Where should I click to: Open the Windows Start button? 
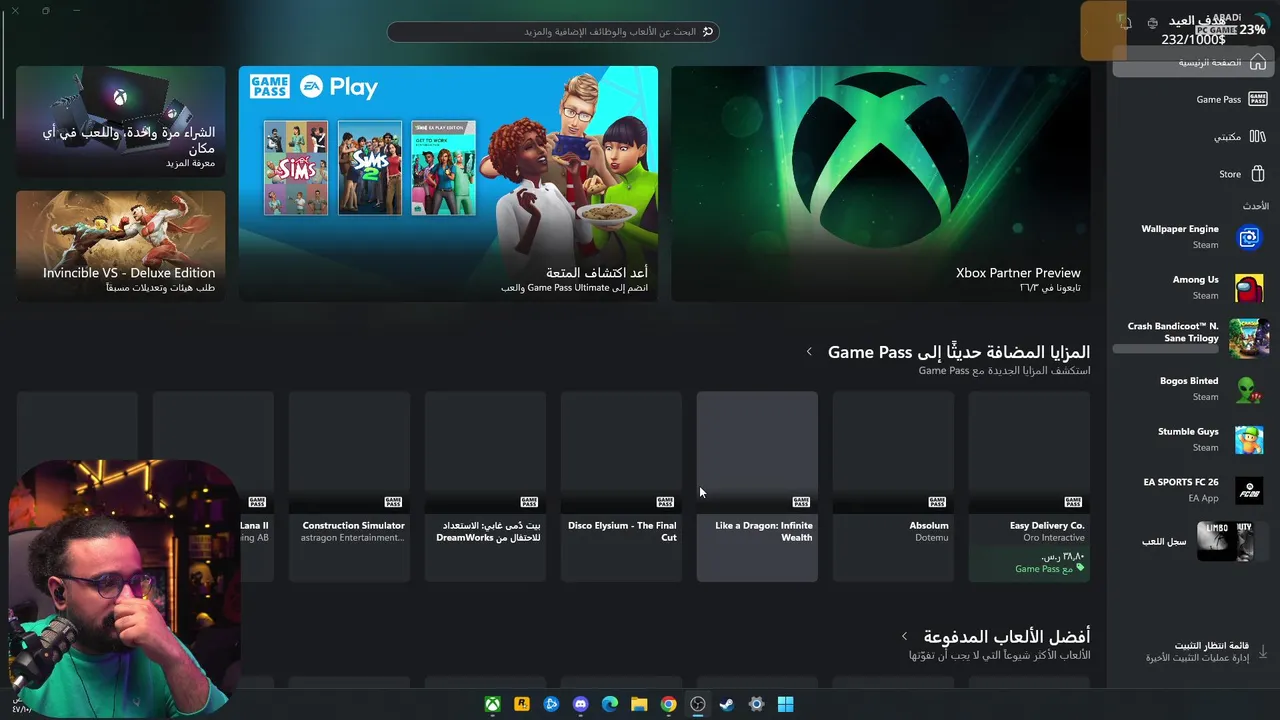click(x=785, y=704)
